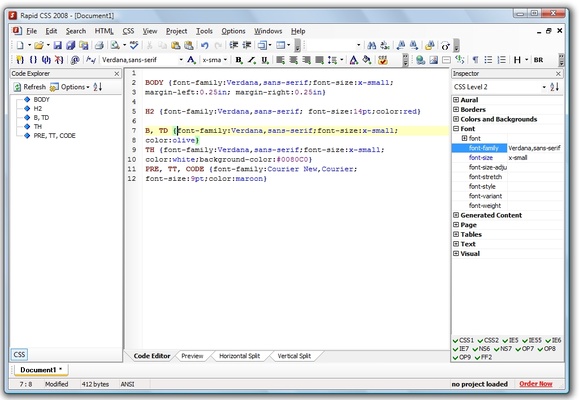Click the Find previous icon
Screen dimensions: 579x400
pos(401,45)
